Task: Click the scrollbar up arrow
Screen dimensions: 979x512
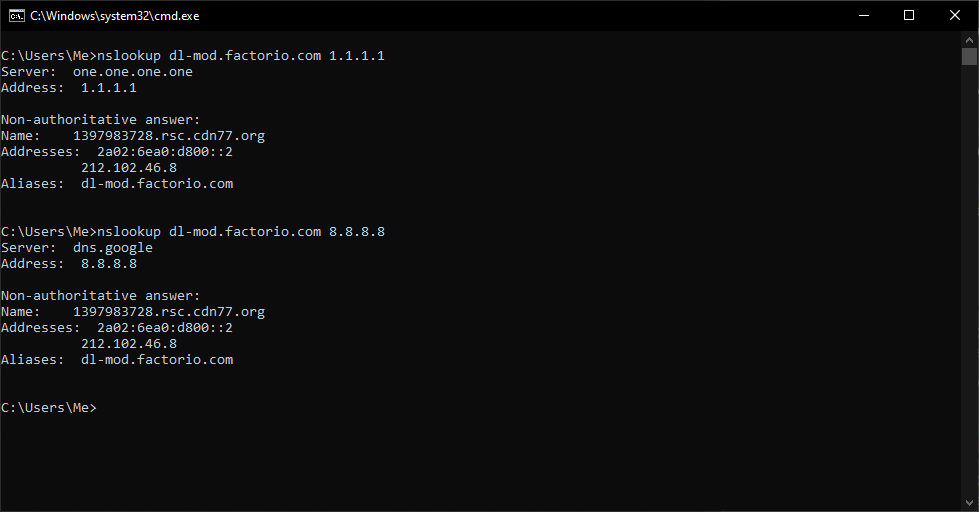Action: [969, 39]
